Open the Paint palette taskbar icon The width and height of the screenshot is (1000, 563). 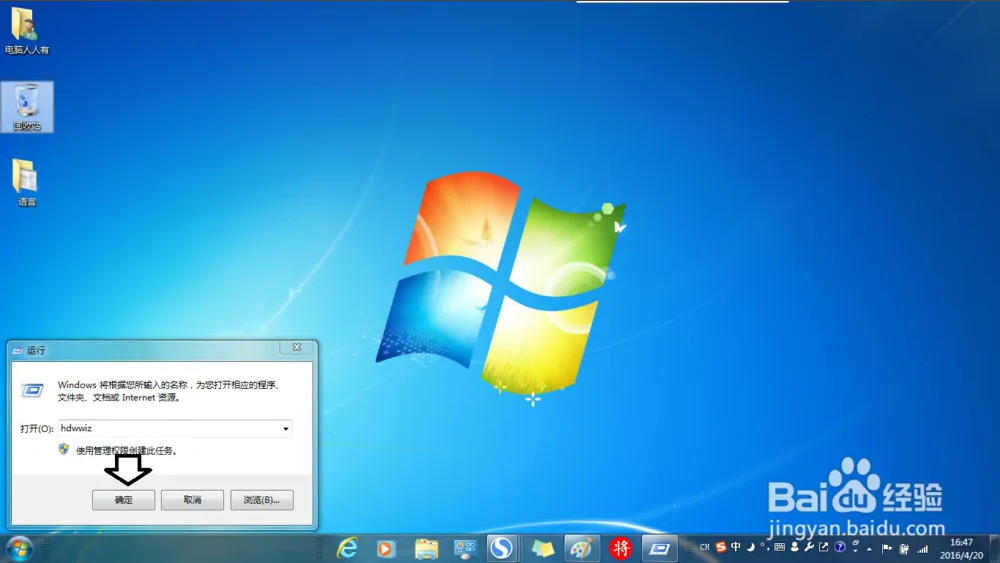point(579,548)
